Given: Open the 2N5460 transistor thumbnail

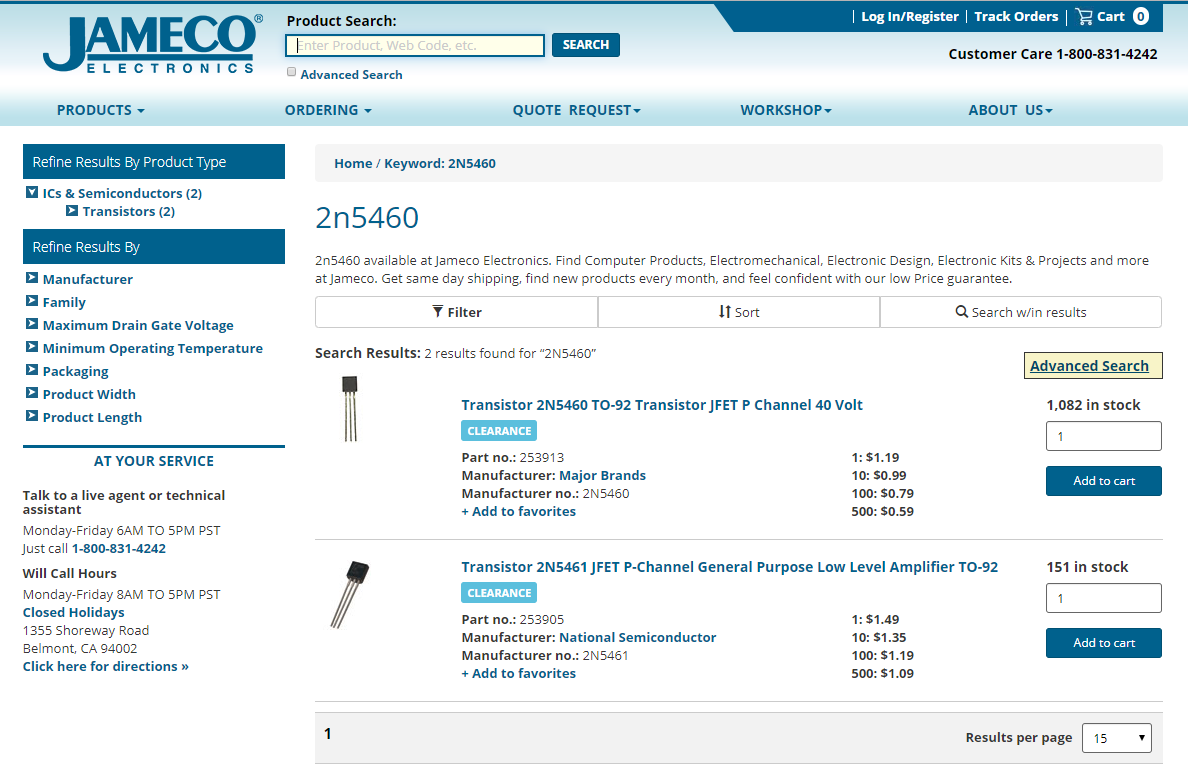Looking at the screenshot, I should pyautogui.click(x=349, y=409).
